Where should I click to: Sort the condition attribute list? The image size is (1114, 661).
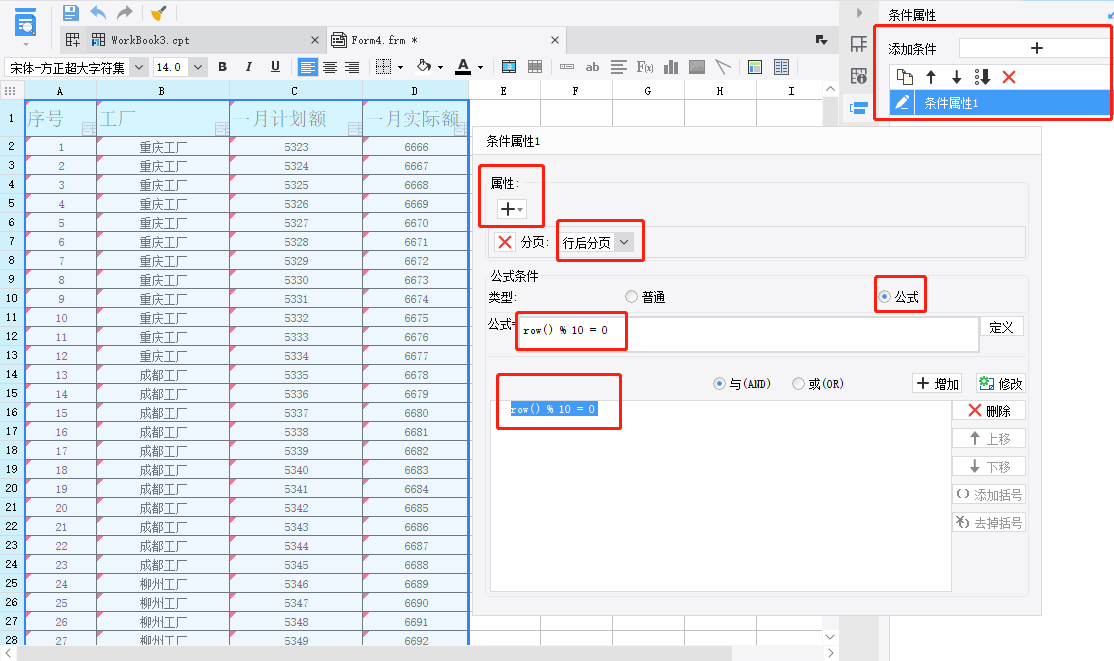(x=983, y=77)
